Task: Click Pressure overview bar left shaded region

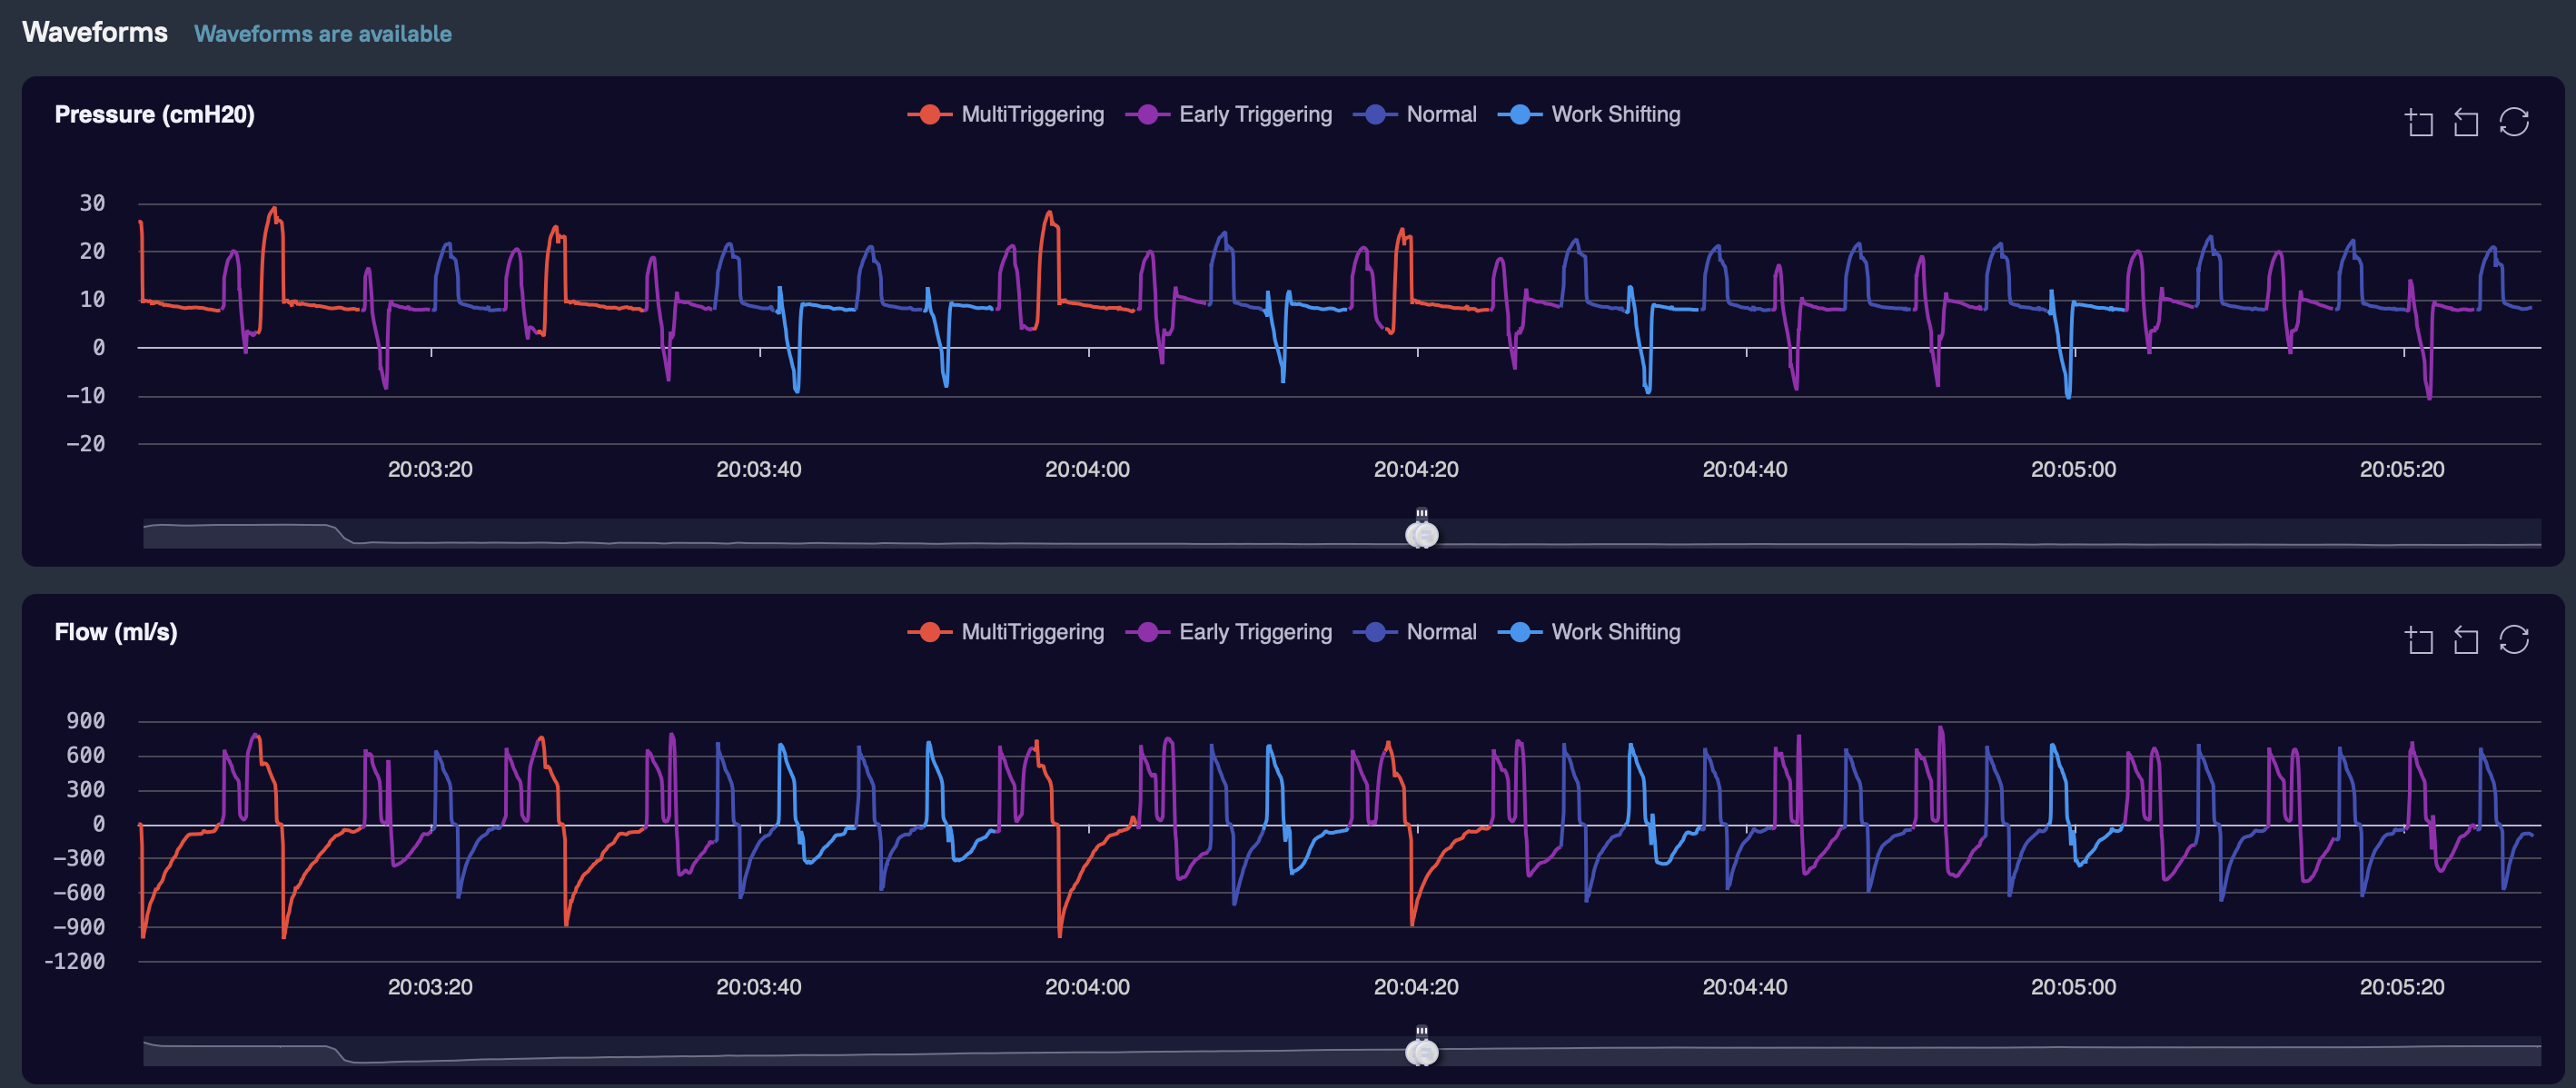Action: click(240, 535)
